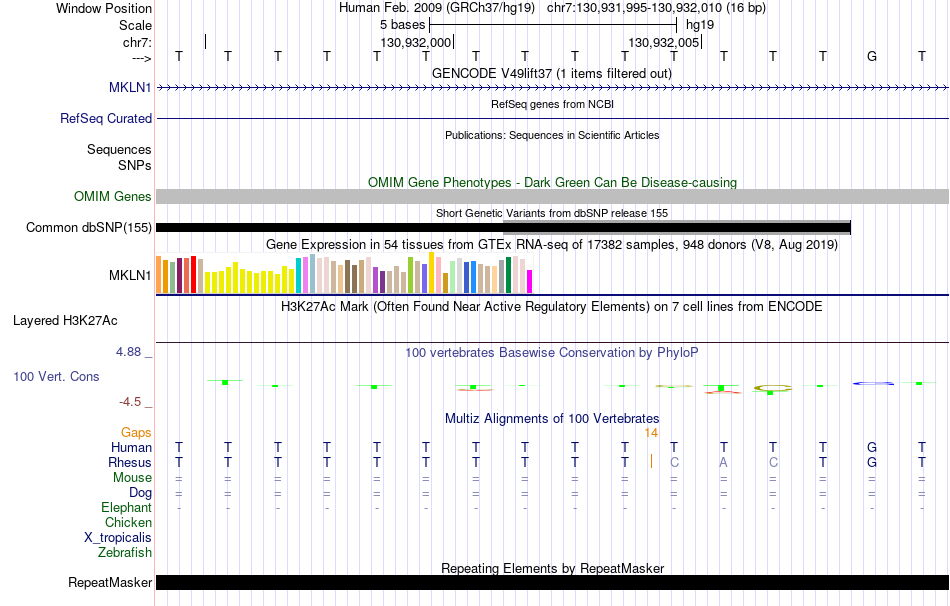Open the Sequences track label

[119, 149]
